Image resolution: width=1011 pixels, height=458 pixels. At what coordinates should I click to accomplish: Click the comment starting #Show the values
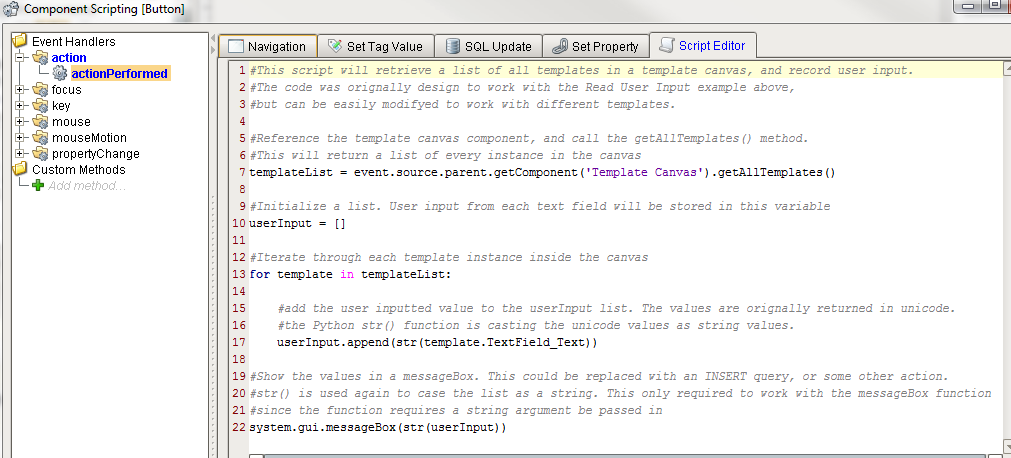pos(599,376)
